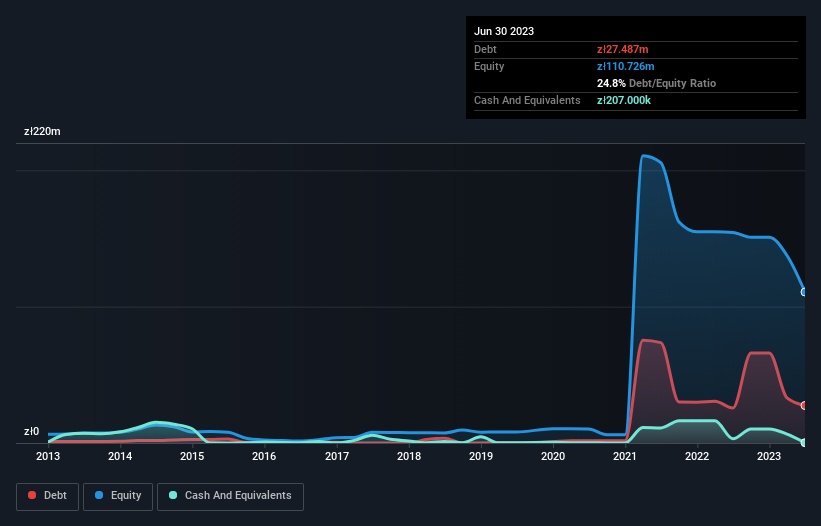Toggle Cash And Equivalents legend button
Screen dimensions: 821x526
click(x=230, y=497)
